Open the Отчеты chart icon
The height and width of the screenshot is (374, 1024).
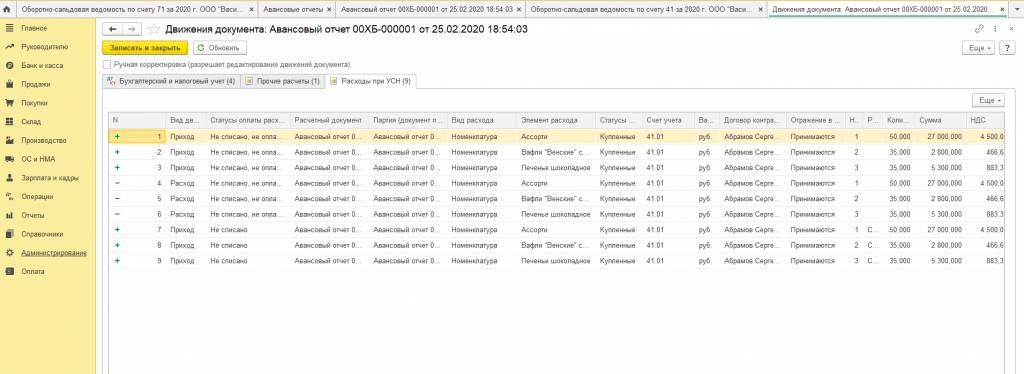pyautogui.click(x=9, y=215)
